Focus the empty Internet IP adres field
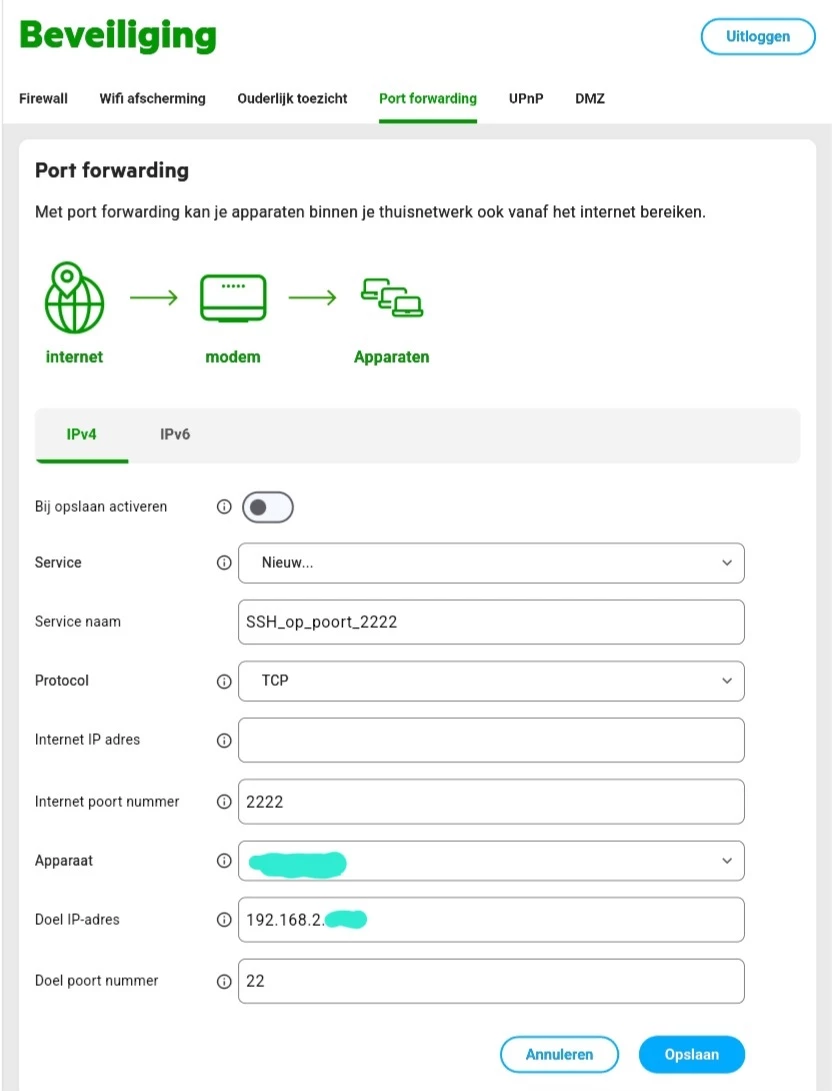Image resolution: width=832 pixels, height=1091 pixels. (491, 740)
